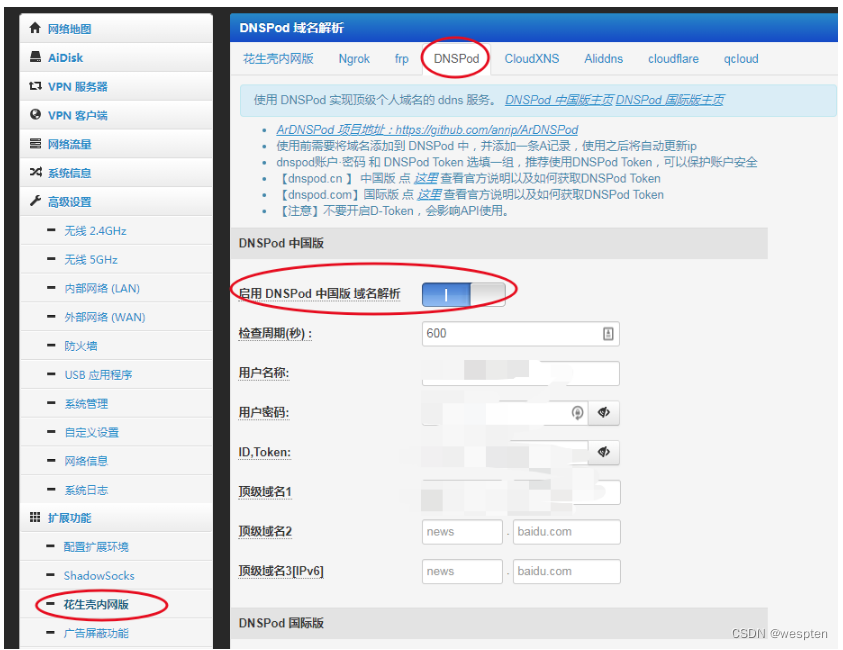Click 这里 link on the dnspod.cn line

point(425,178)
